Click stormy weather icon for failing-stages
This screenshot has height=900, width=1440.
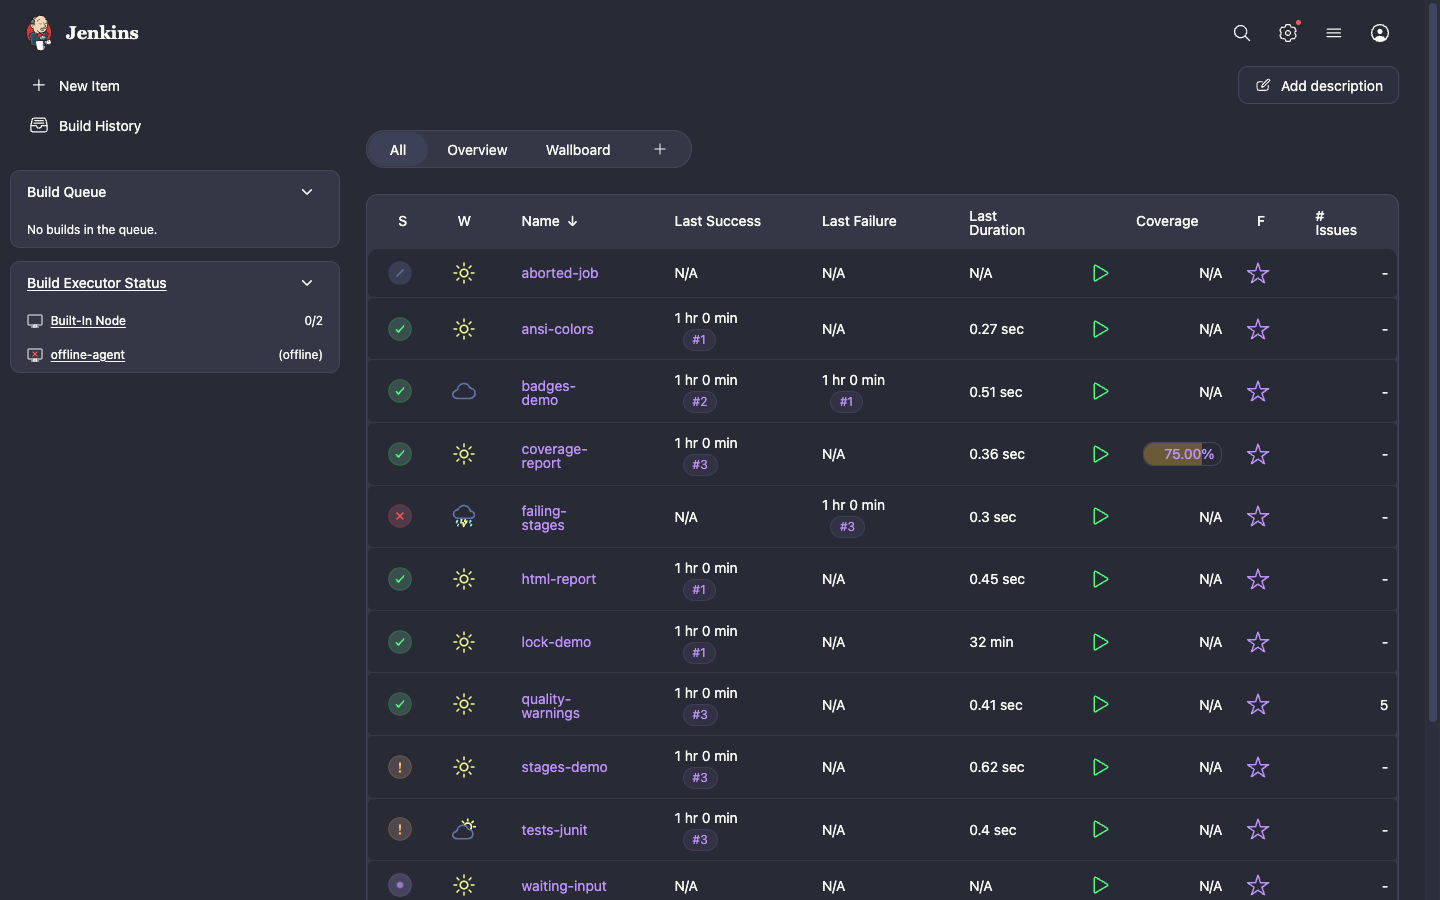point(464,516)
